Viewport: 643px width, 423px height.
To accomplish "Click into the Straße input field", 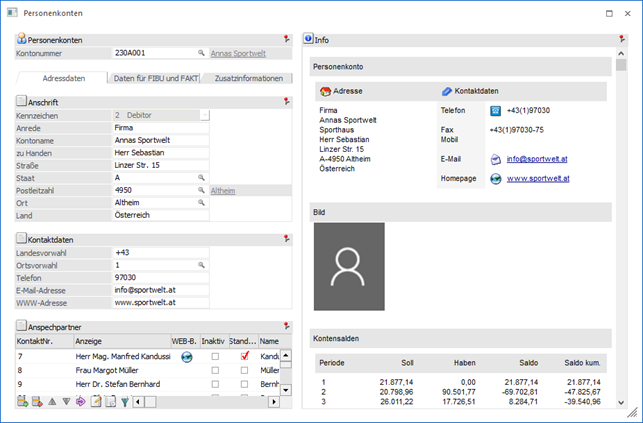I will pos(160,163).
